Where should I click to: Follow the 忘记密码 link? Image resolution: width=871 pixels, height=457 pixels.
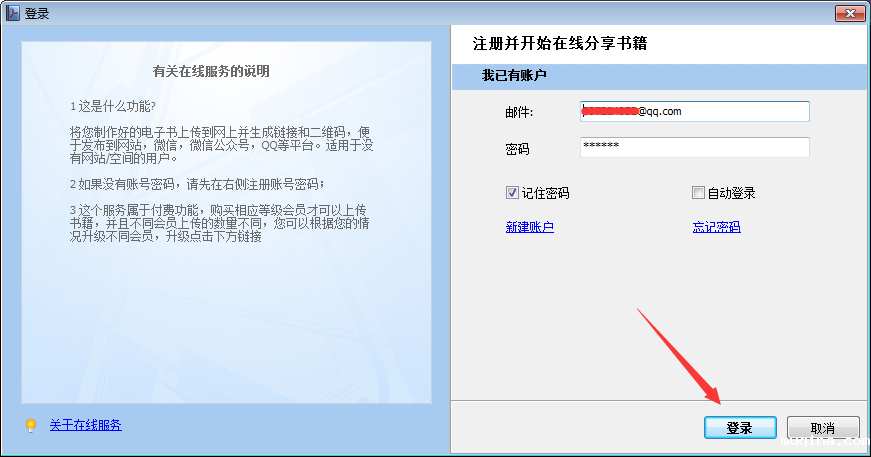(x=716, y=227)
